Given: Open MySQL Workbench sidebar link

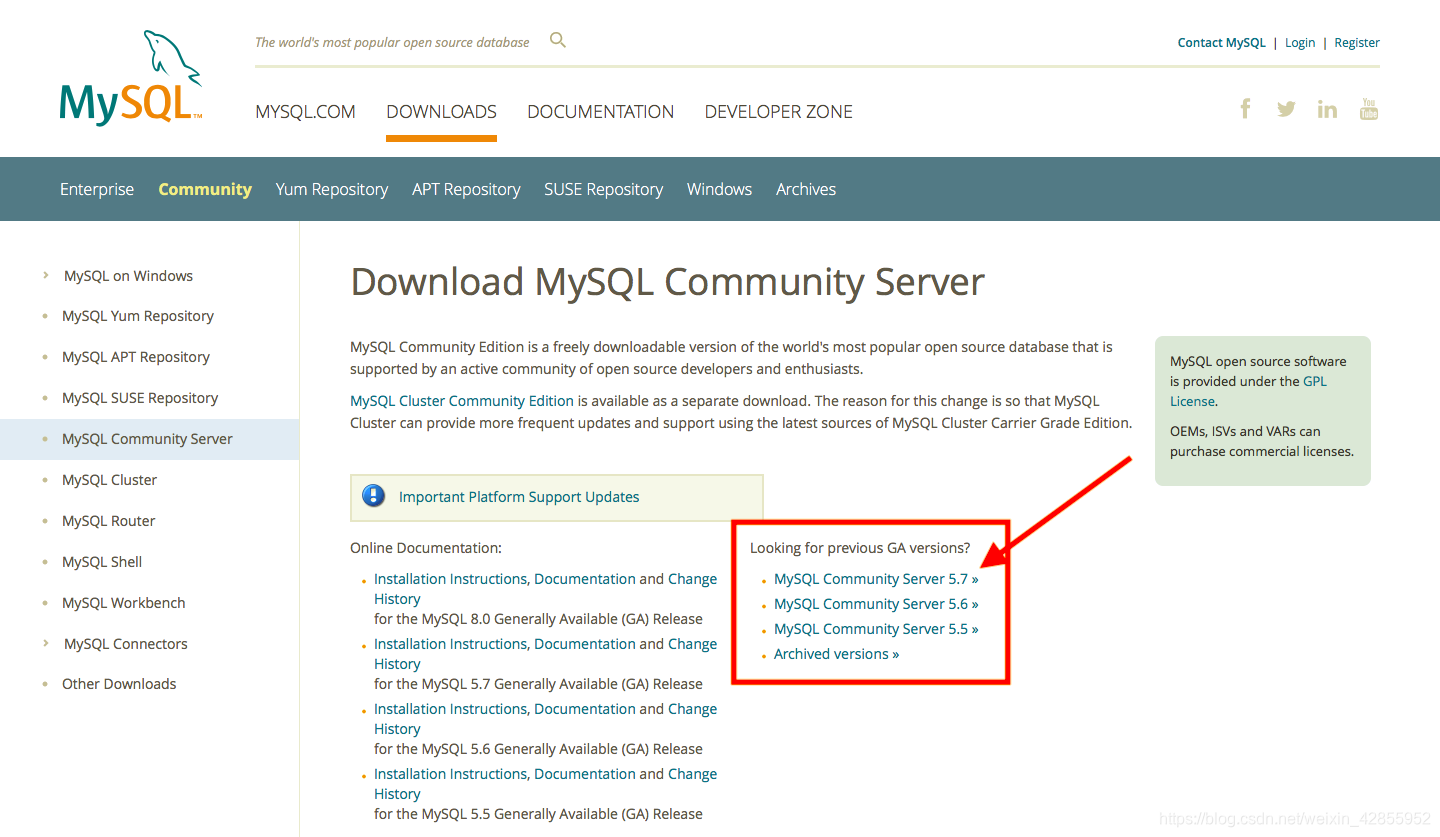Looking at the screenshot, I should tap(124, 603).
